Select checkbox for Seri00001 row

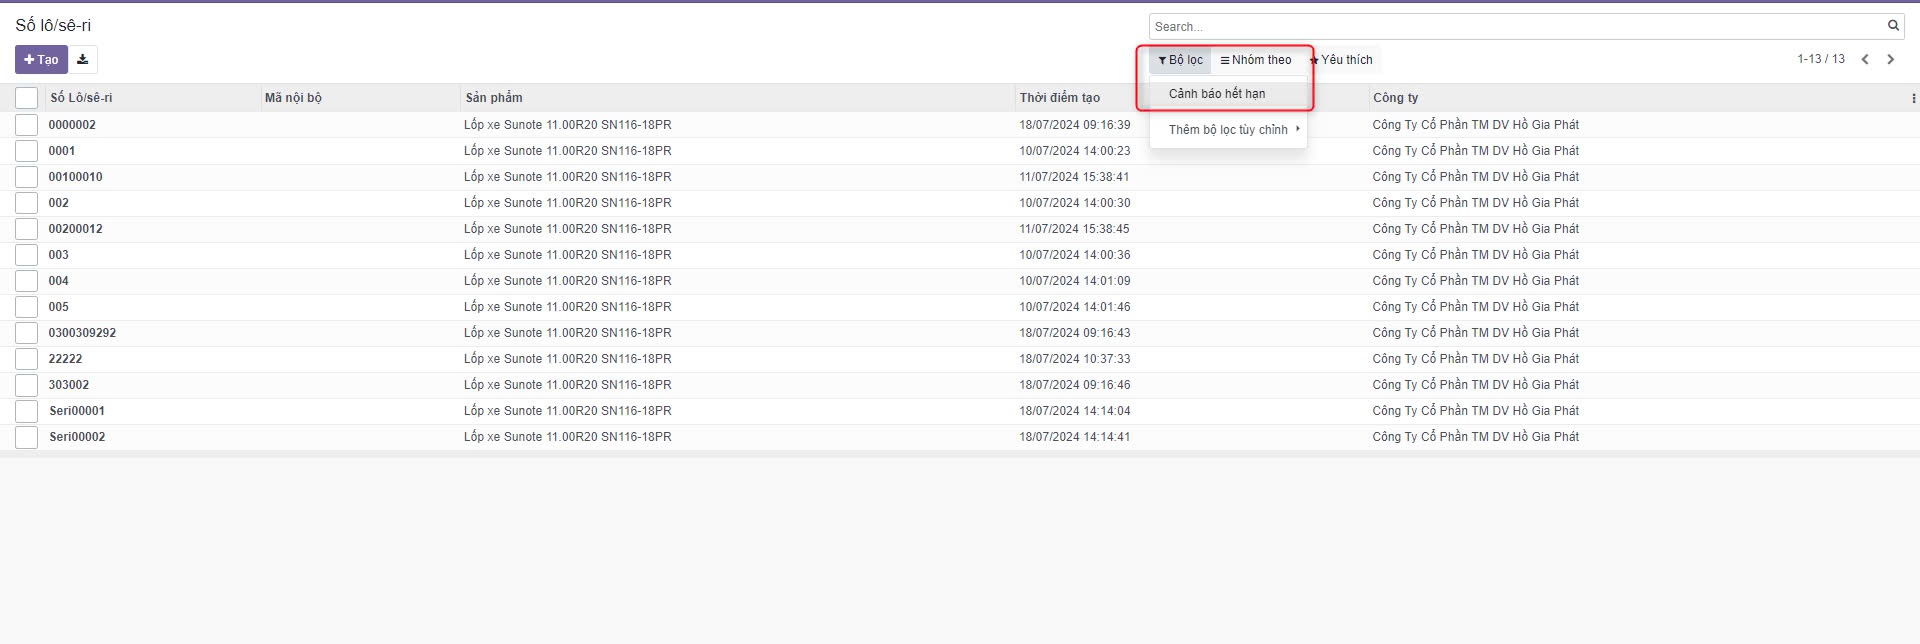[x=27, y=411]
